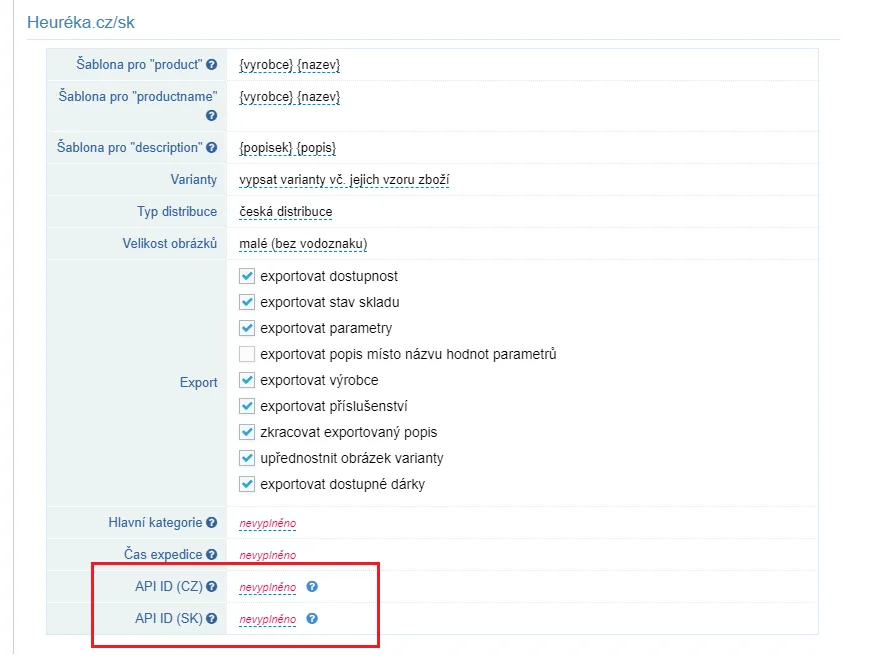
Task: Open Velikost obrázků value malé (bez vodoznaku)
Action: (303, 244)
